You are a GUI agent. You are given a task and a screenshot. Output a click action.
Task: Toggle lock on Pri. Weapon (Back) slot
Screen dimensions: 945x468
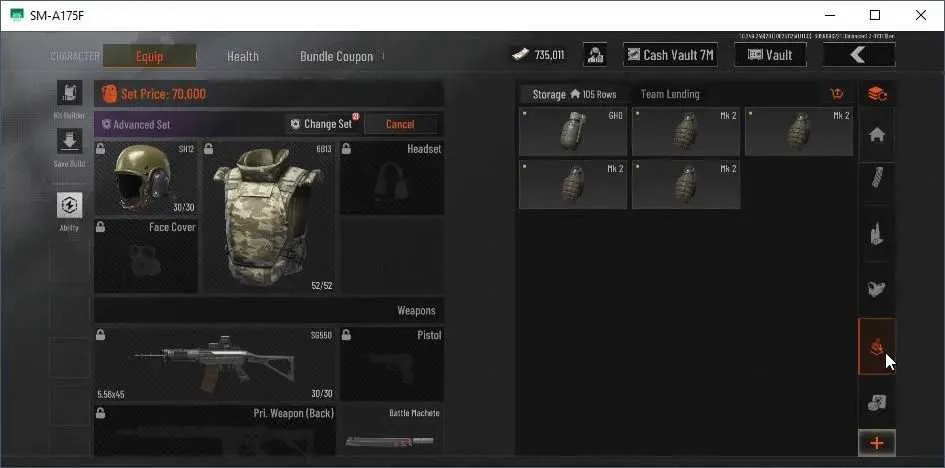[101, 413]
